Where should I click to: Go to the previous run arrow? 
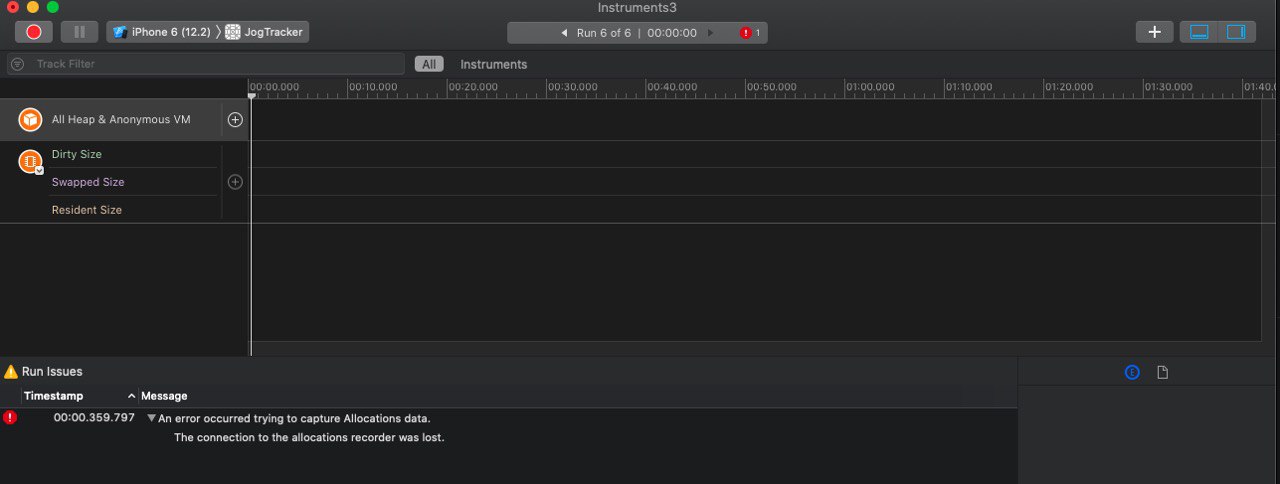[564, 33]
